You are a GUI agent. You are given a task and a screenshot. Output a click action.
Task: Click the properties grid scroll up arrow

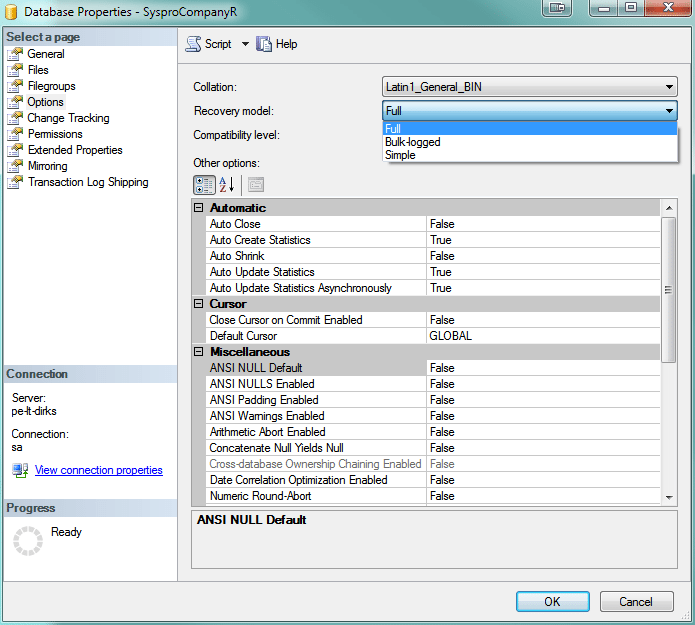tap(669, 208)
